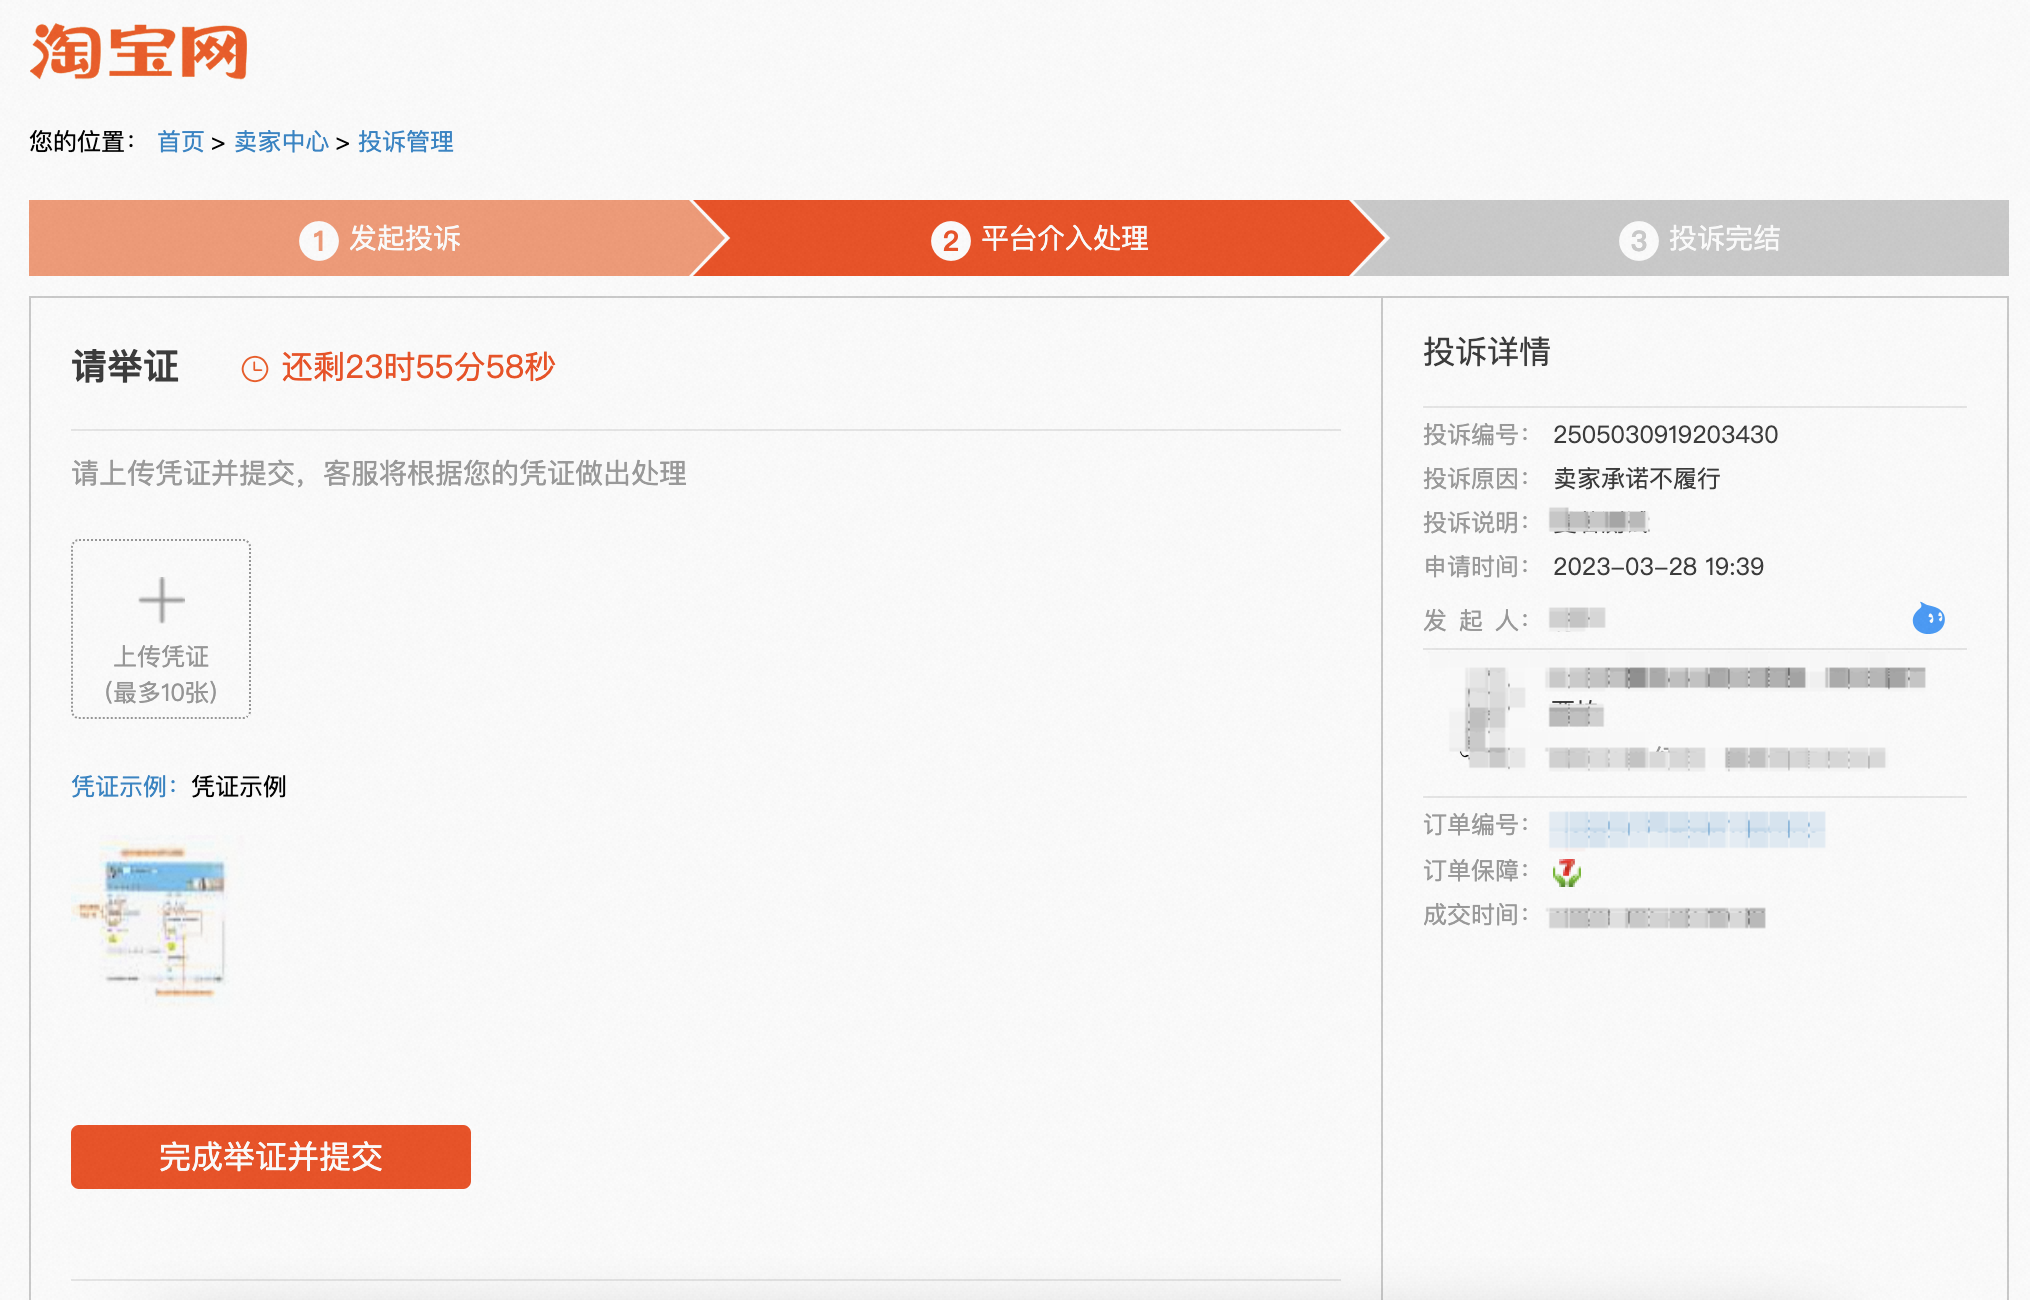
Task: Click the blue Wangwang chat icon
Action: pyautogui.click(x=1929, y=619)
